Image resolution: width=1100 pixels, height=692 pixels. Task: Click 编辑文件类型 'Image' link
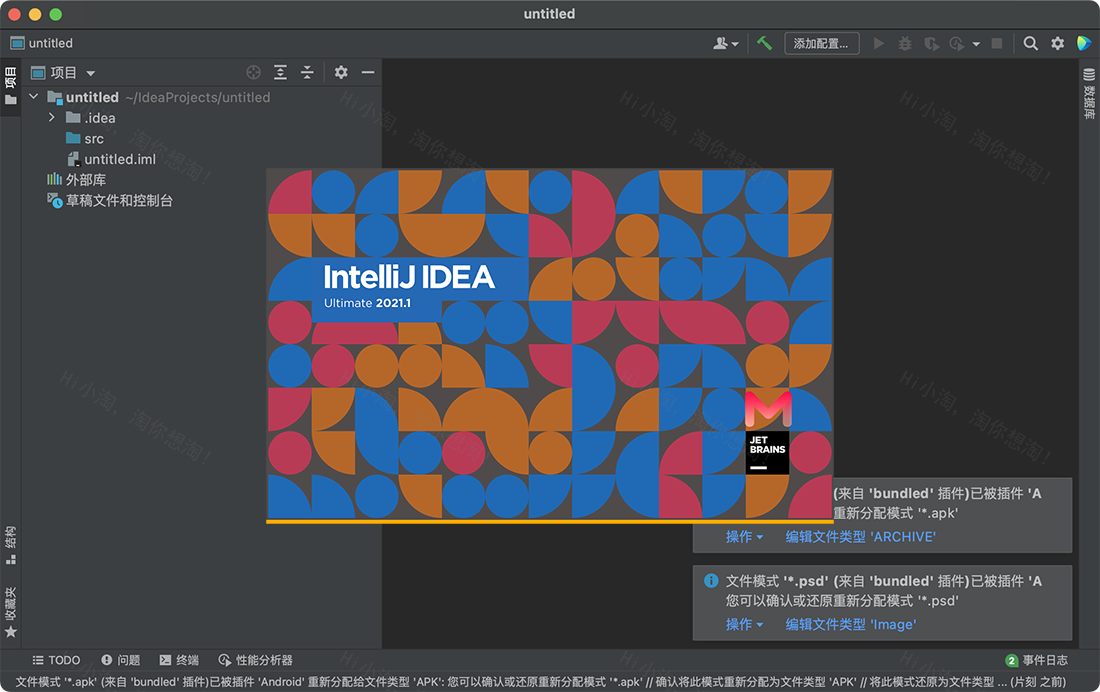[851, 625]
